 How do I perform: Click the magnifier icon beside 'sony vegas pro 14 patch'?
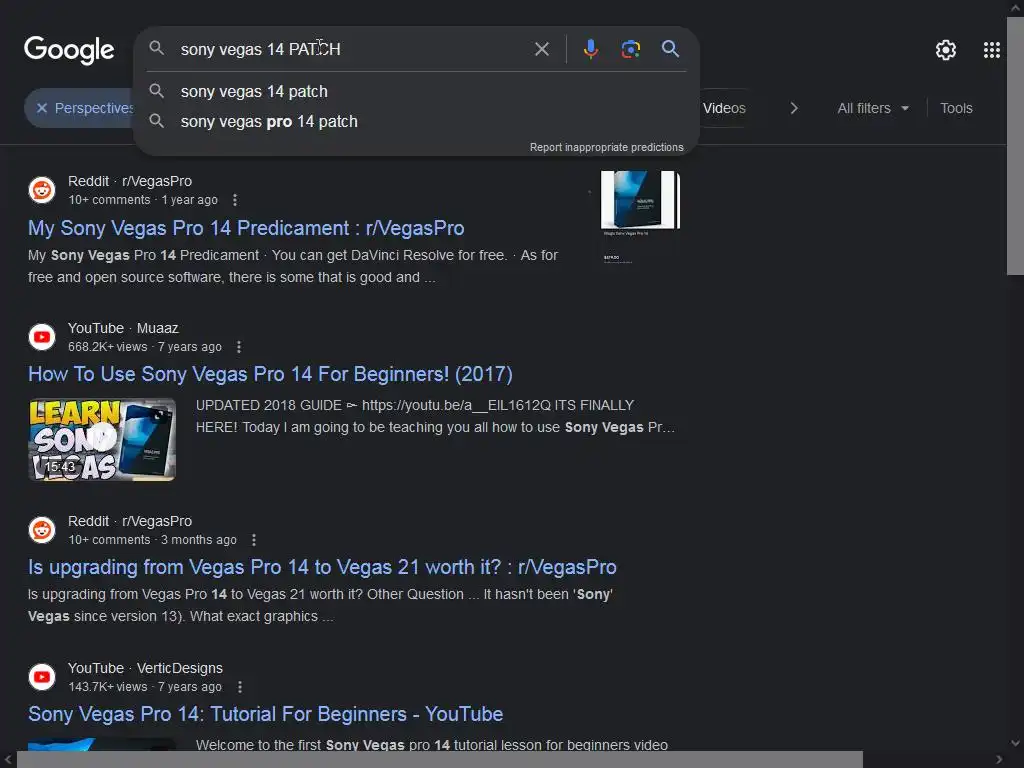[x=157, y=121]
